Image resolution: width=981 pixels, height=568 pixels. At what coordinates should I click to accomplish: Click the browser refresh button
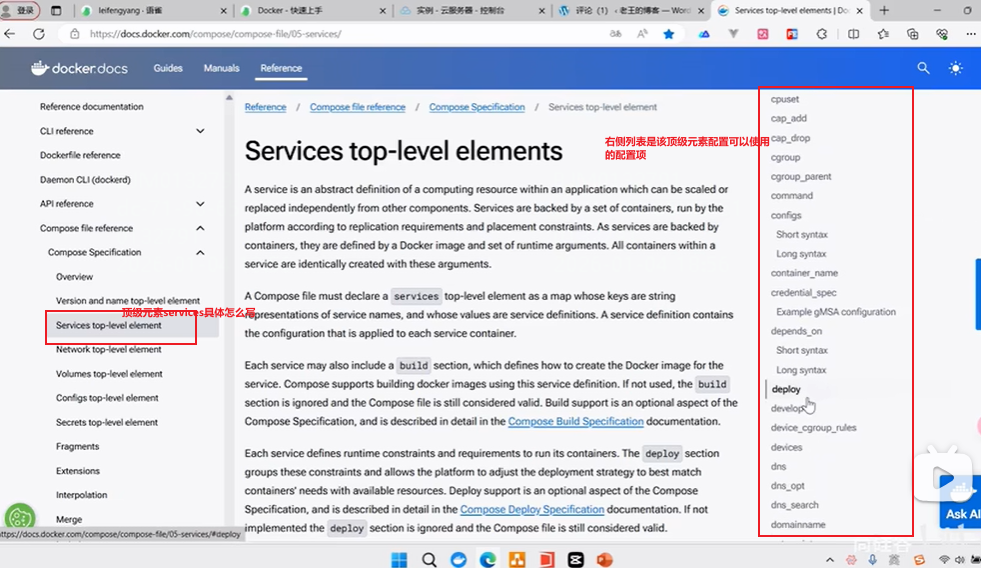coord(39,34)
